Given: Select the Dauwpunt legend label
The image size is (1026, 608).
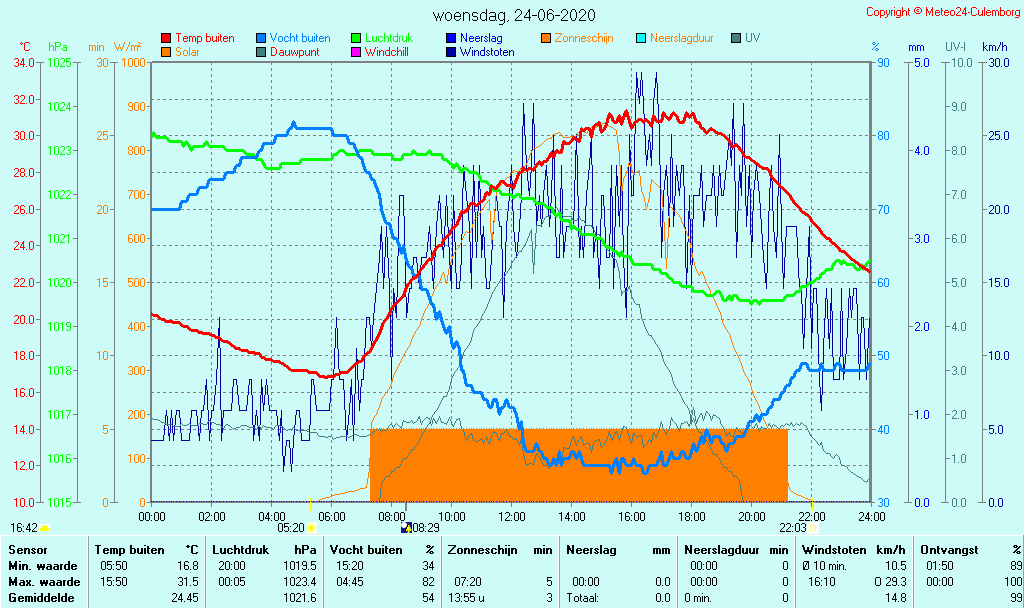Looking at the screenshot, I should 295,52.
